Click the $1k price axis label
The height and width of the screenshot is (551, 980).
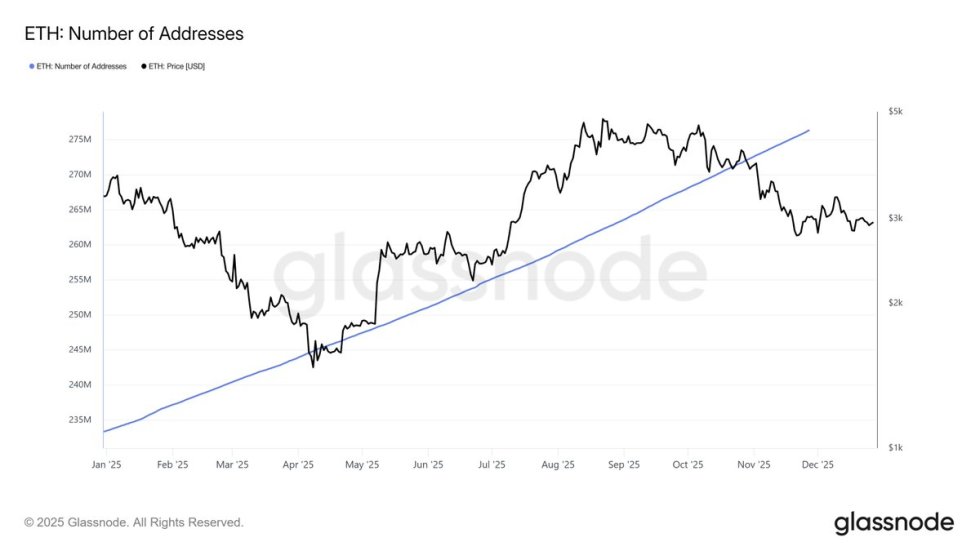[x=895, y=447]
